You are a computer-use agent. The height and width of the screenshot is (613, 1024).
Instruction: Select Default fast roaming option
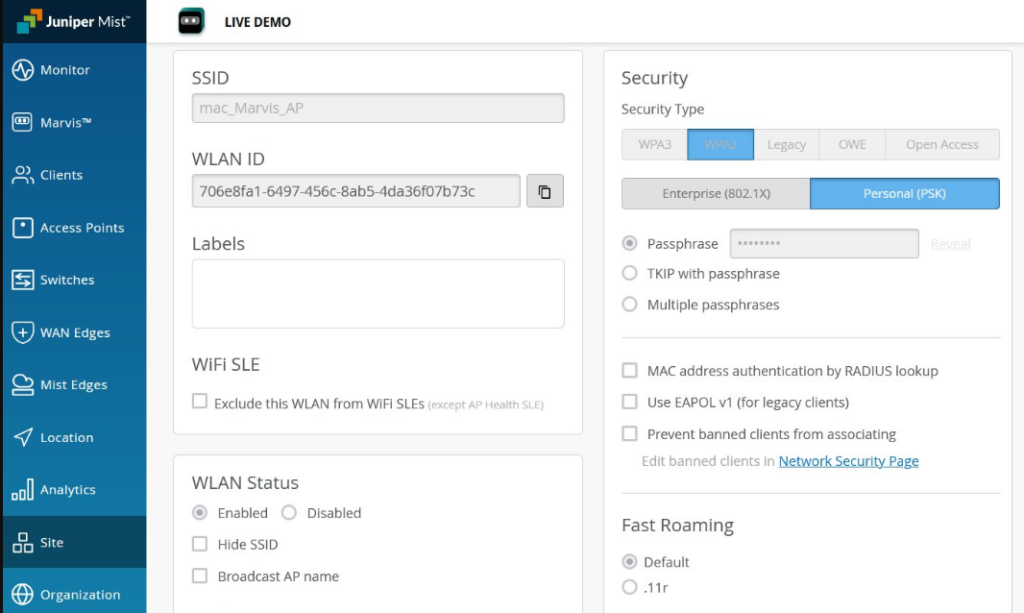coord(630,561)
